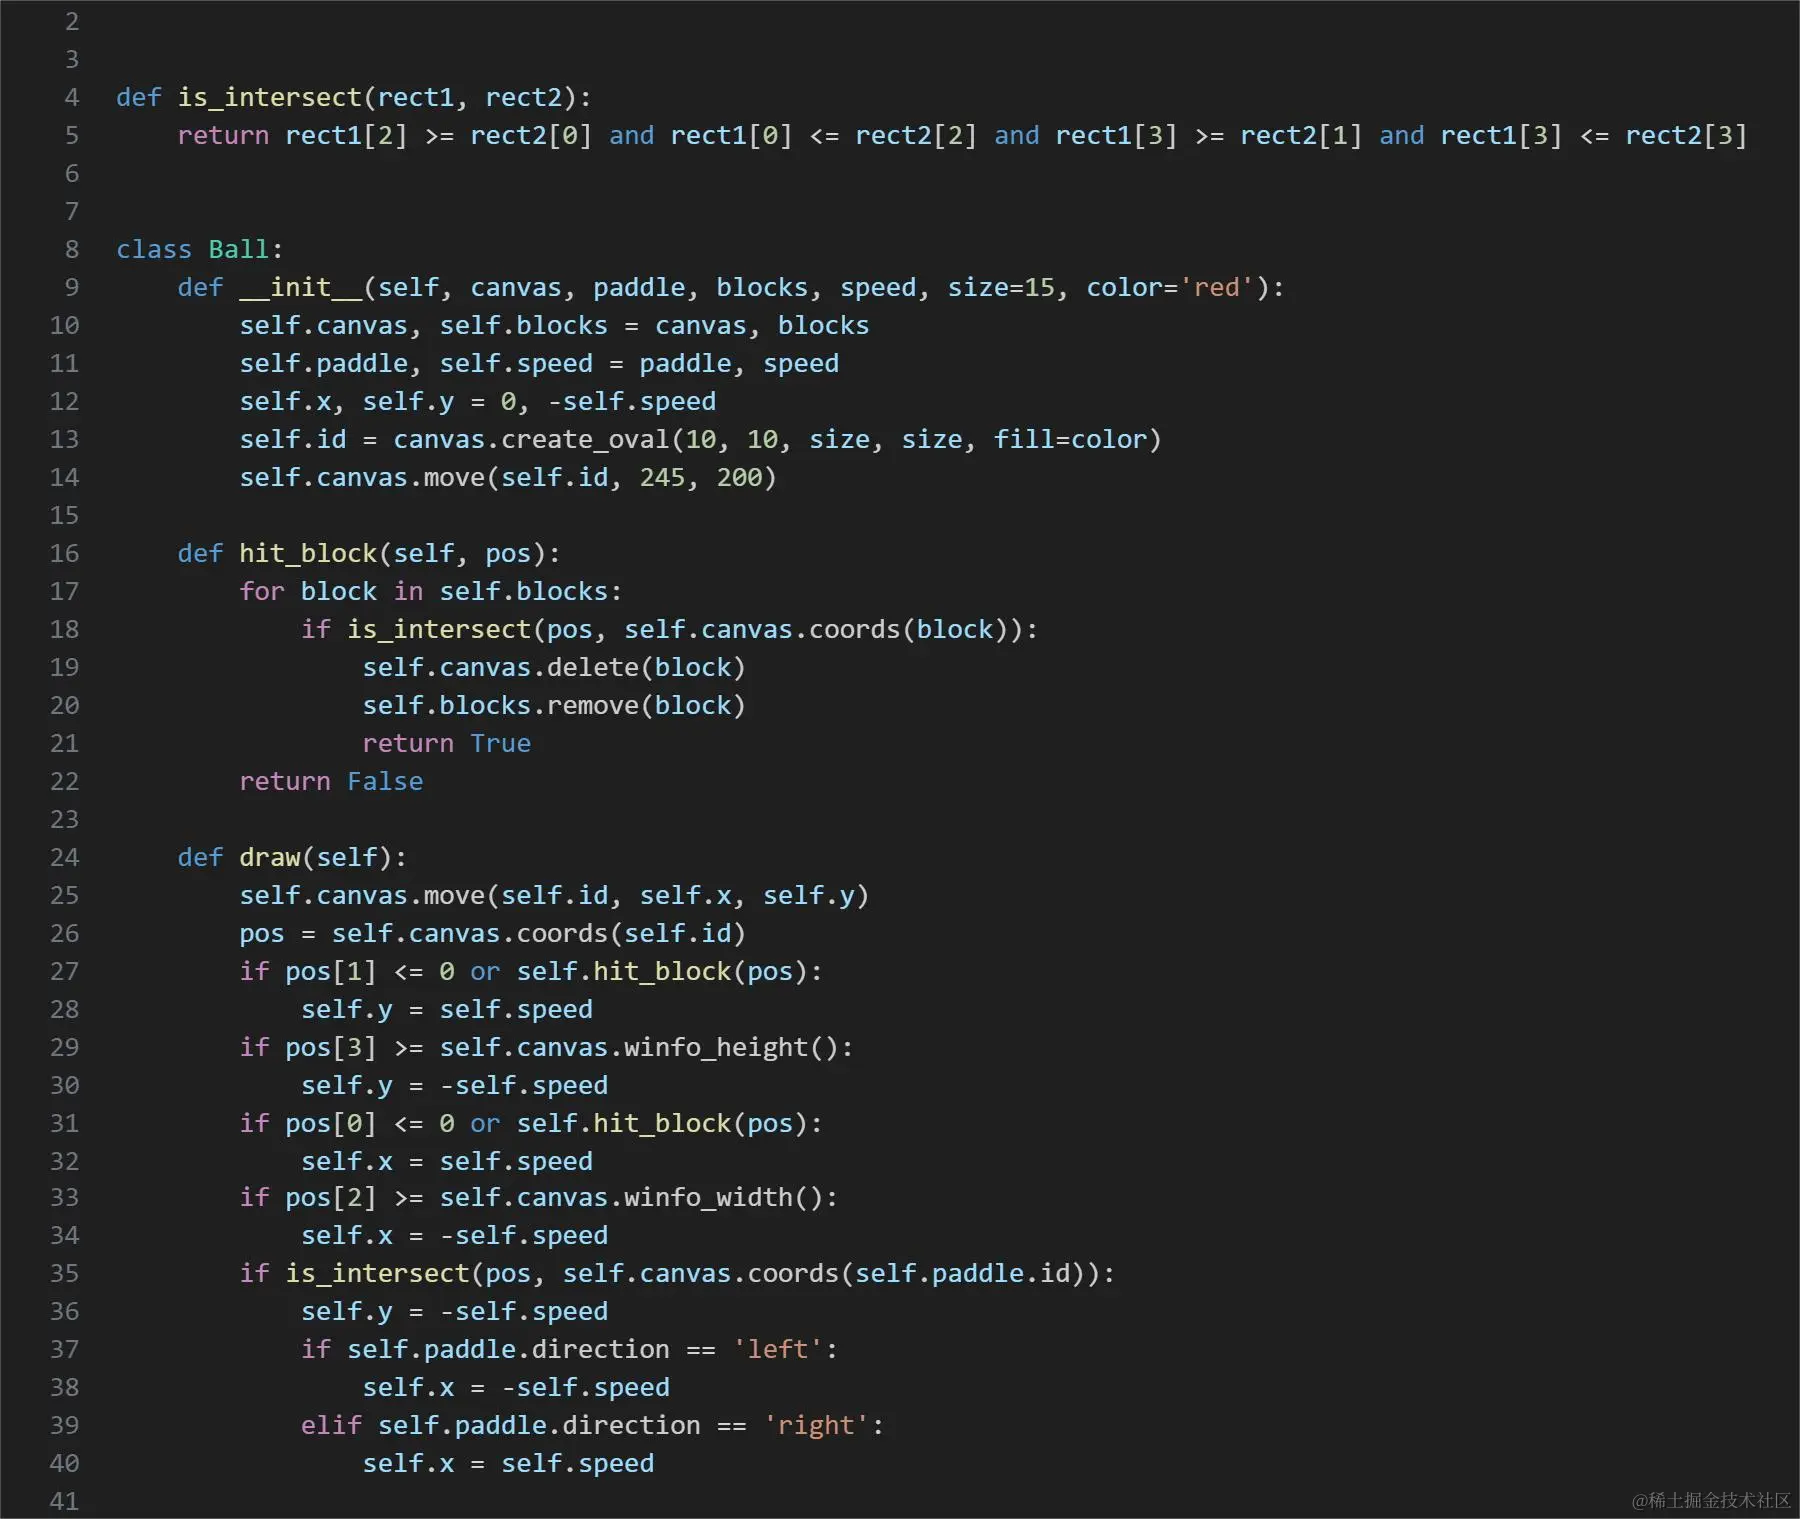Viewport: 1800px width, 1519px height.
Task: Place cursor on the __init__ method name
Action: click(301, 288)
